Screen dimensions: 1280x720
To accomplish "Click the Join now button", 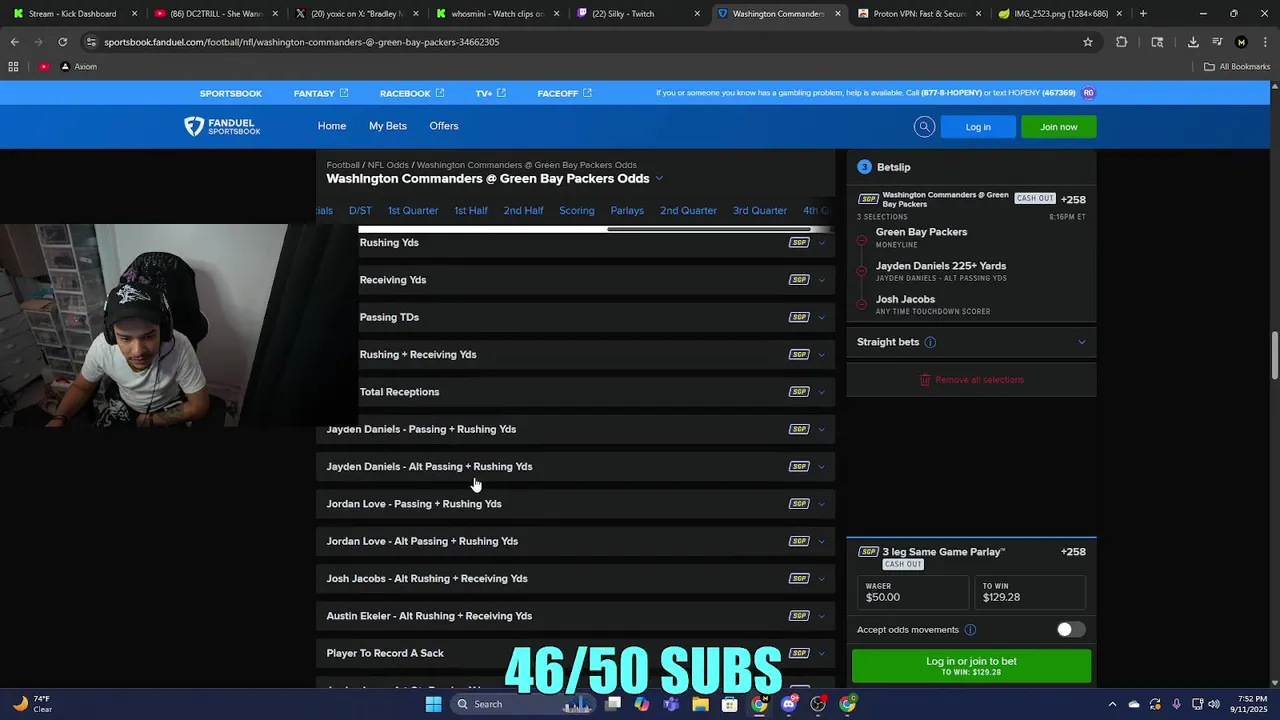I will 1058,127.
